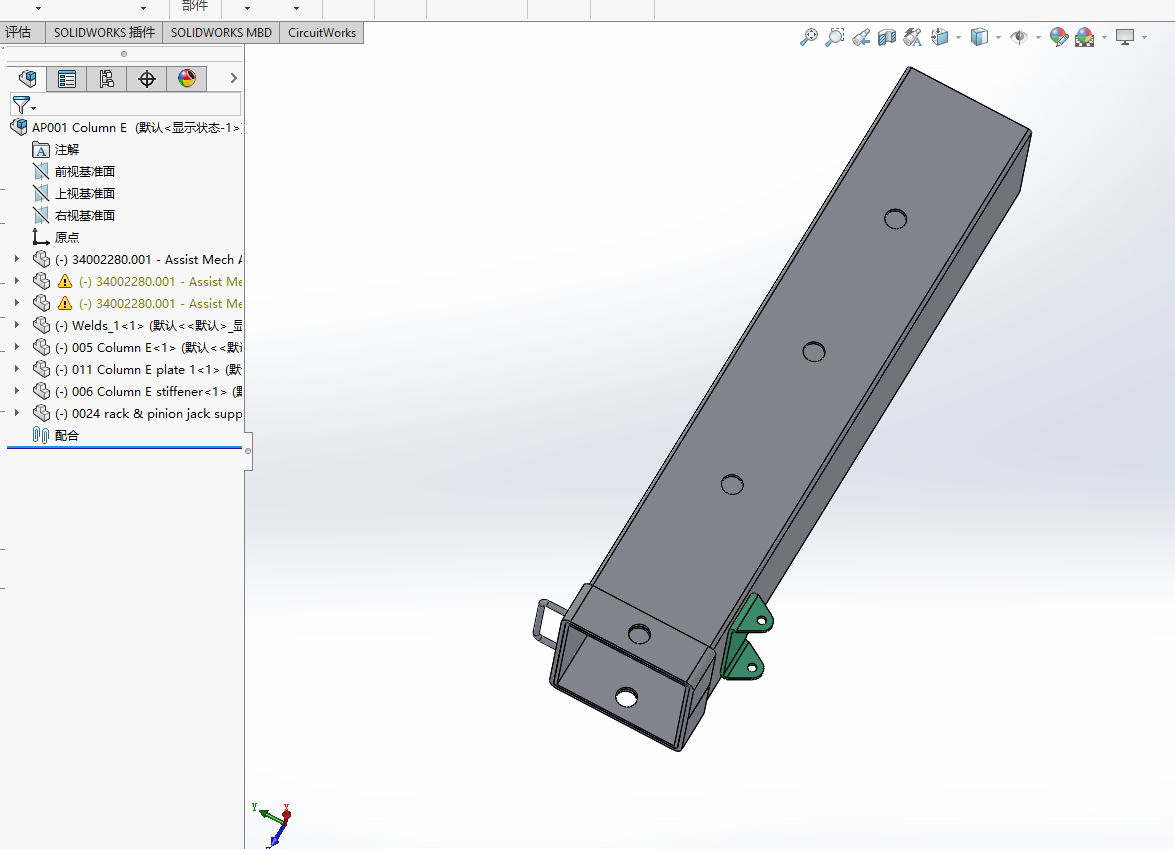Screen dimensions: 1175x849
Task: Open the View Settings dropdown arrow
Action: (x=1144, y=37)
